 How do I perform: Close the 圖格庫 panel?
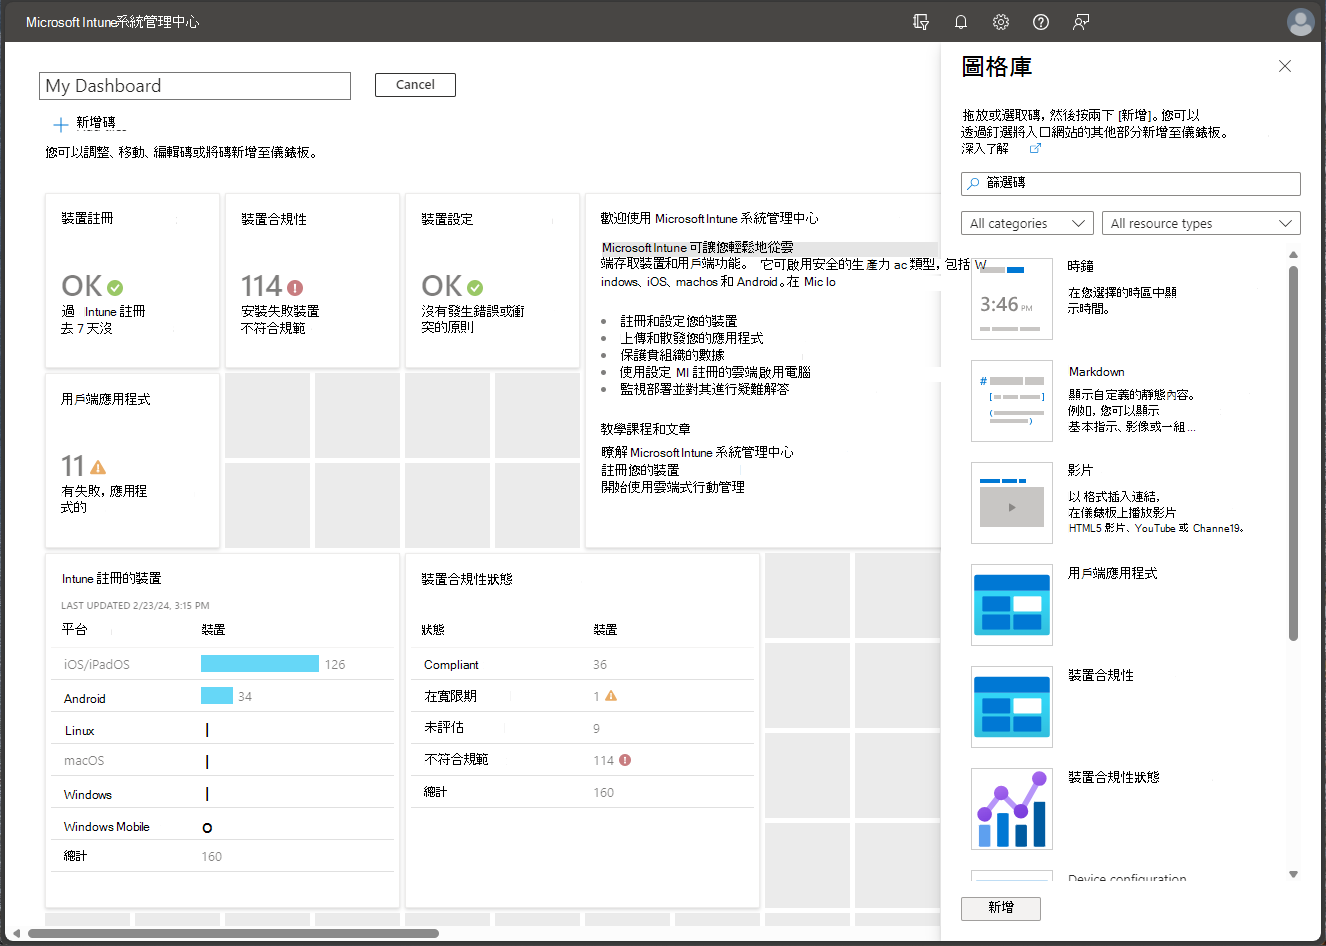pos(1285,66)
